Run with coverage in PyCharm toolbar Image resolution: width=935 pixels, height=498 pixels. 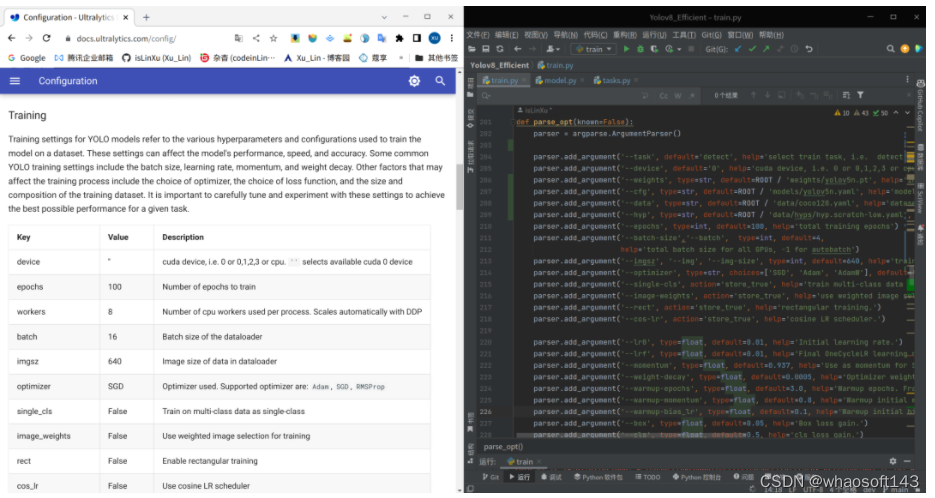point(654,49)
